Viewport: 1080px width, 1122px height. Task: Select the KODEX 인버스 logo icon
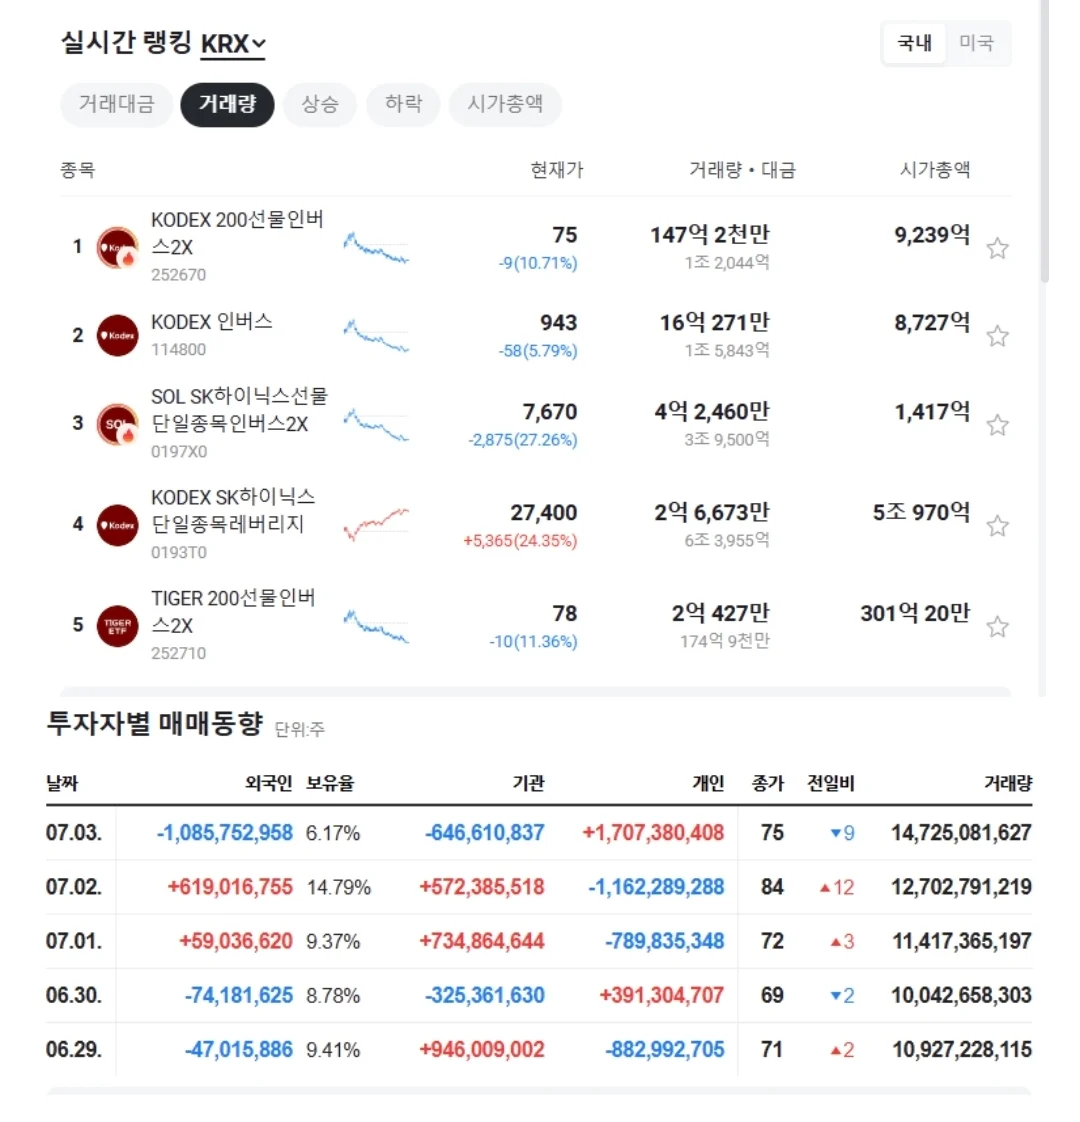117,335
